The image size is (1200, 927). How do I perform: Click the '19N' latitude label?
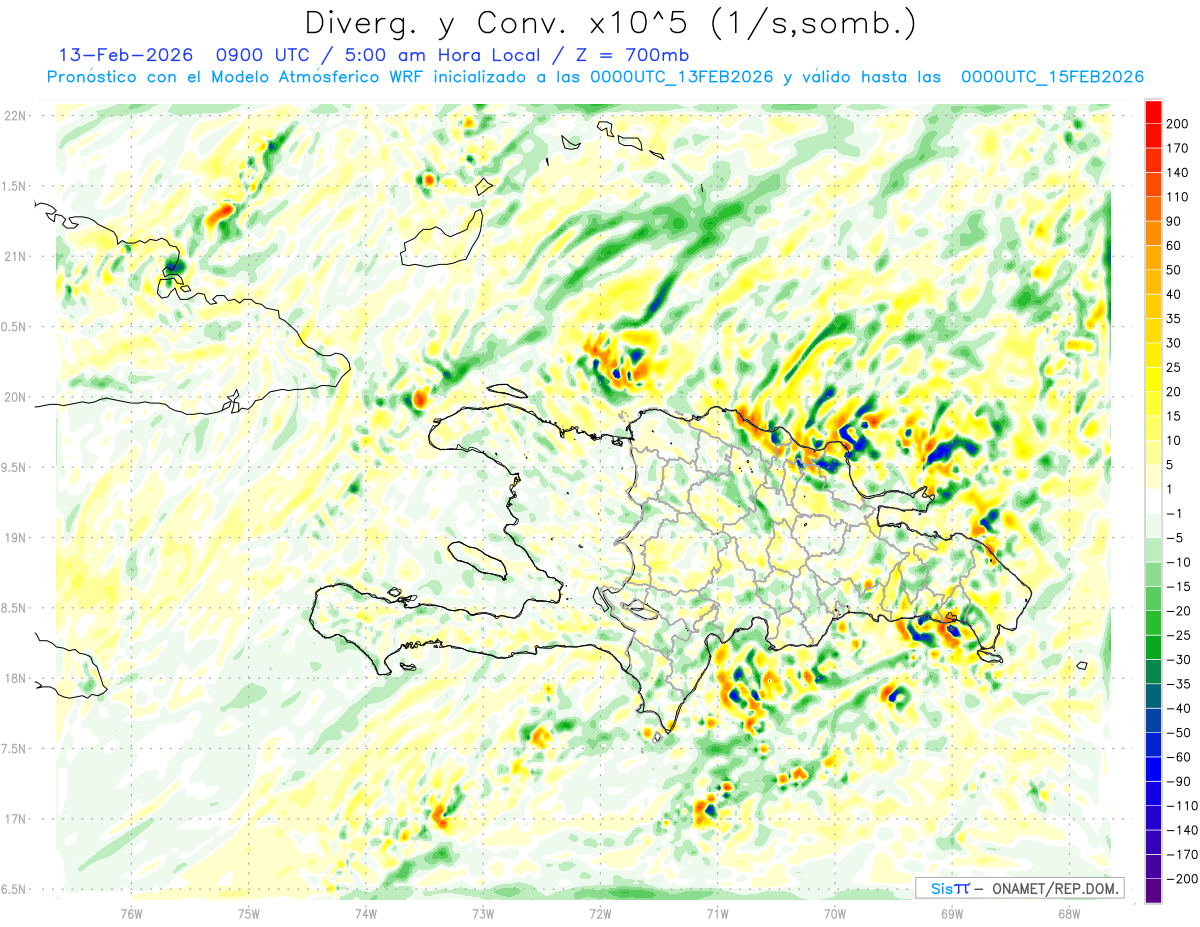click(x=16, y=538)
